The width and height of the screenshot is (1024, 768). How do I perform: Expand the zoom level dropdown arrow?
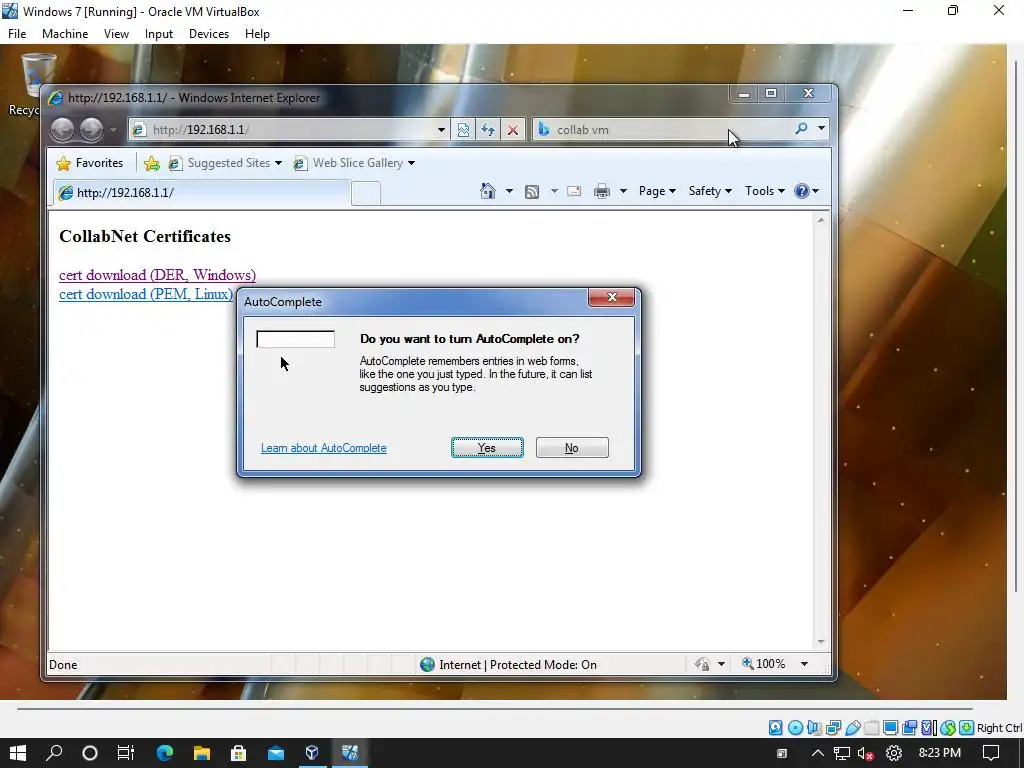pyautogui.click(x=805, y=664)
